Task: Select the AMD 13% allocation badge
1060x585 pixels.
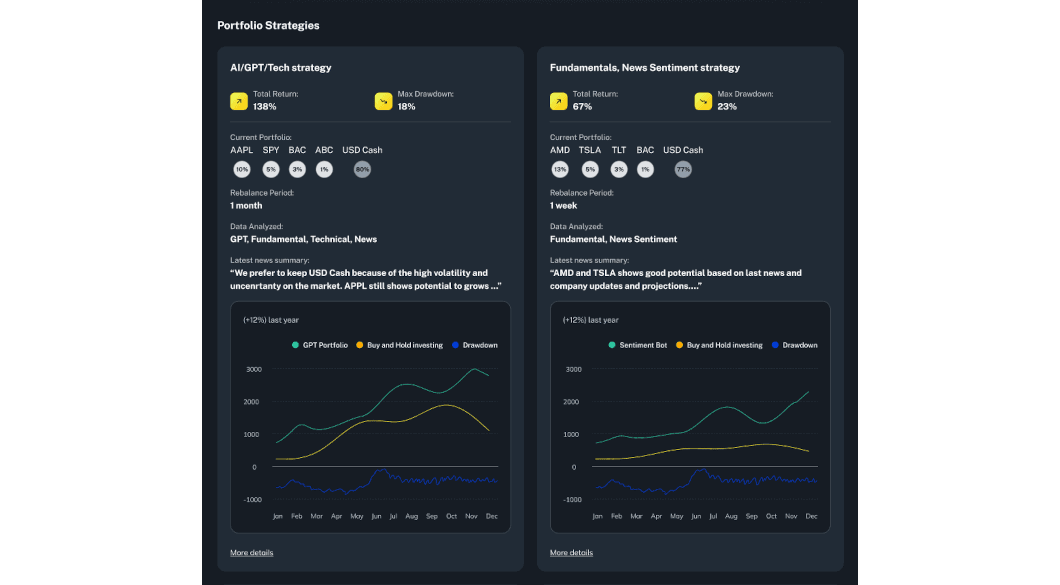Action: tap(560, 169)
